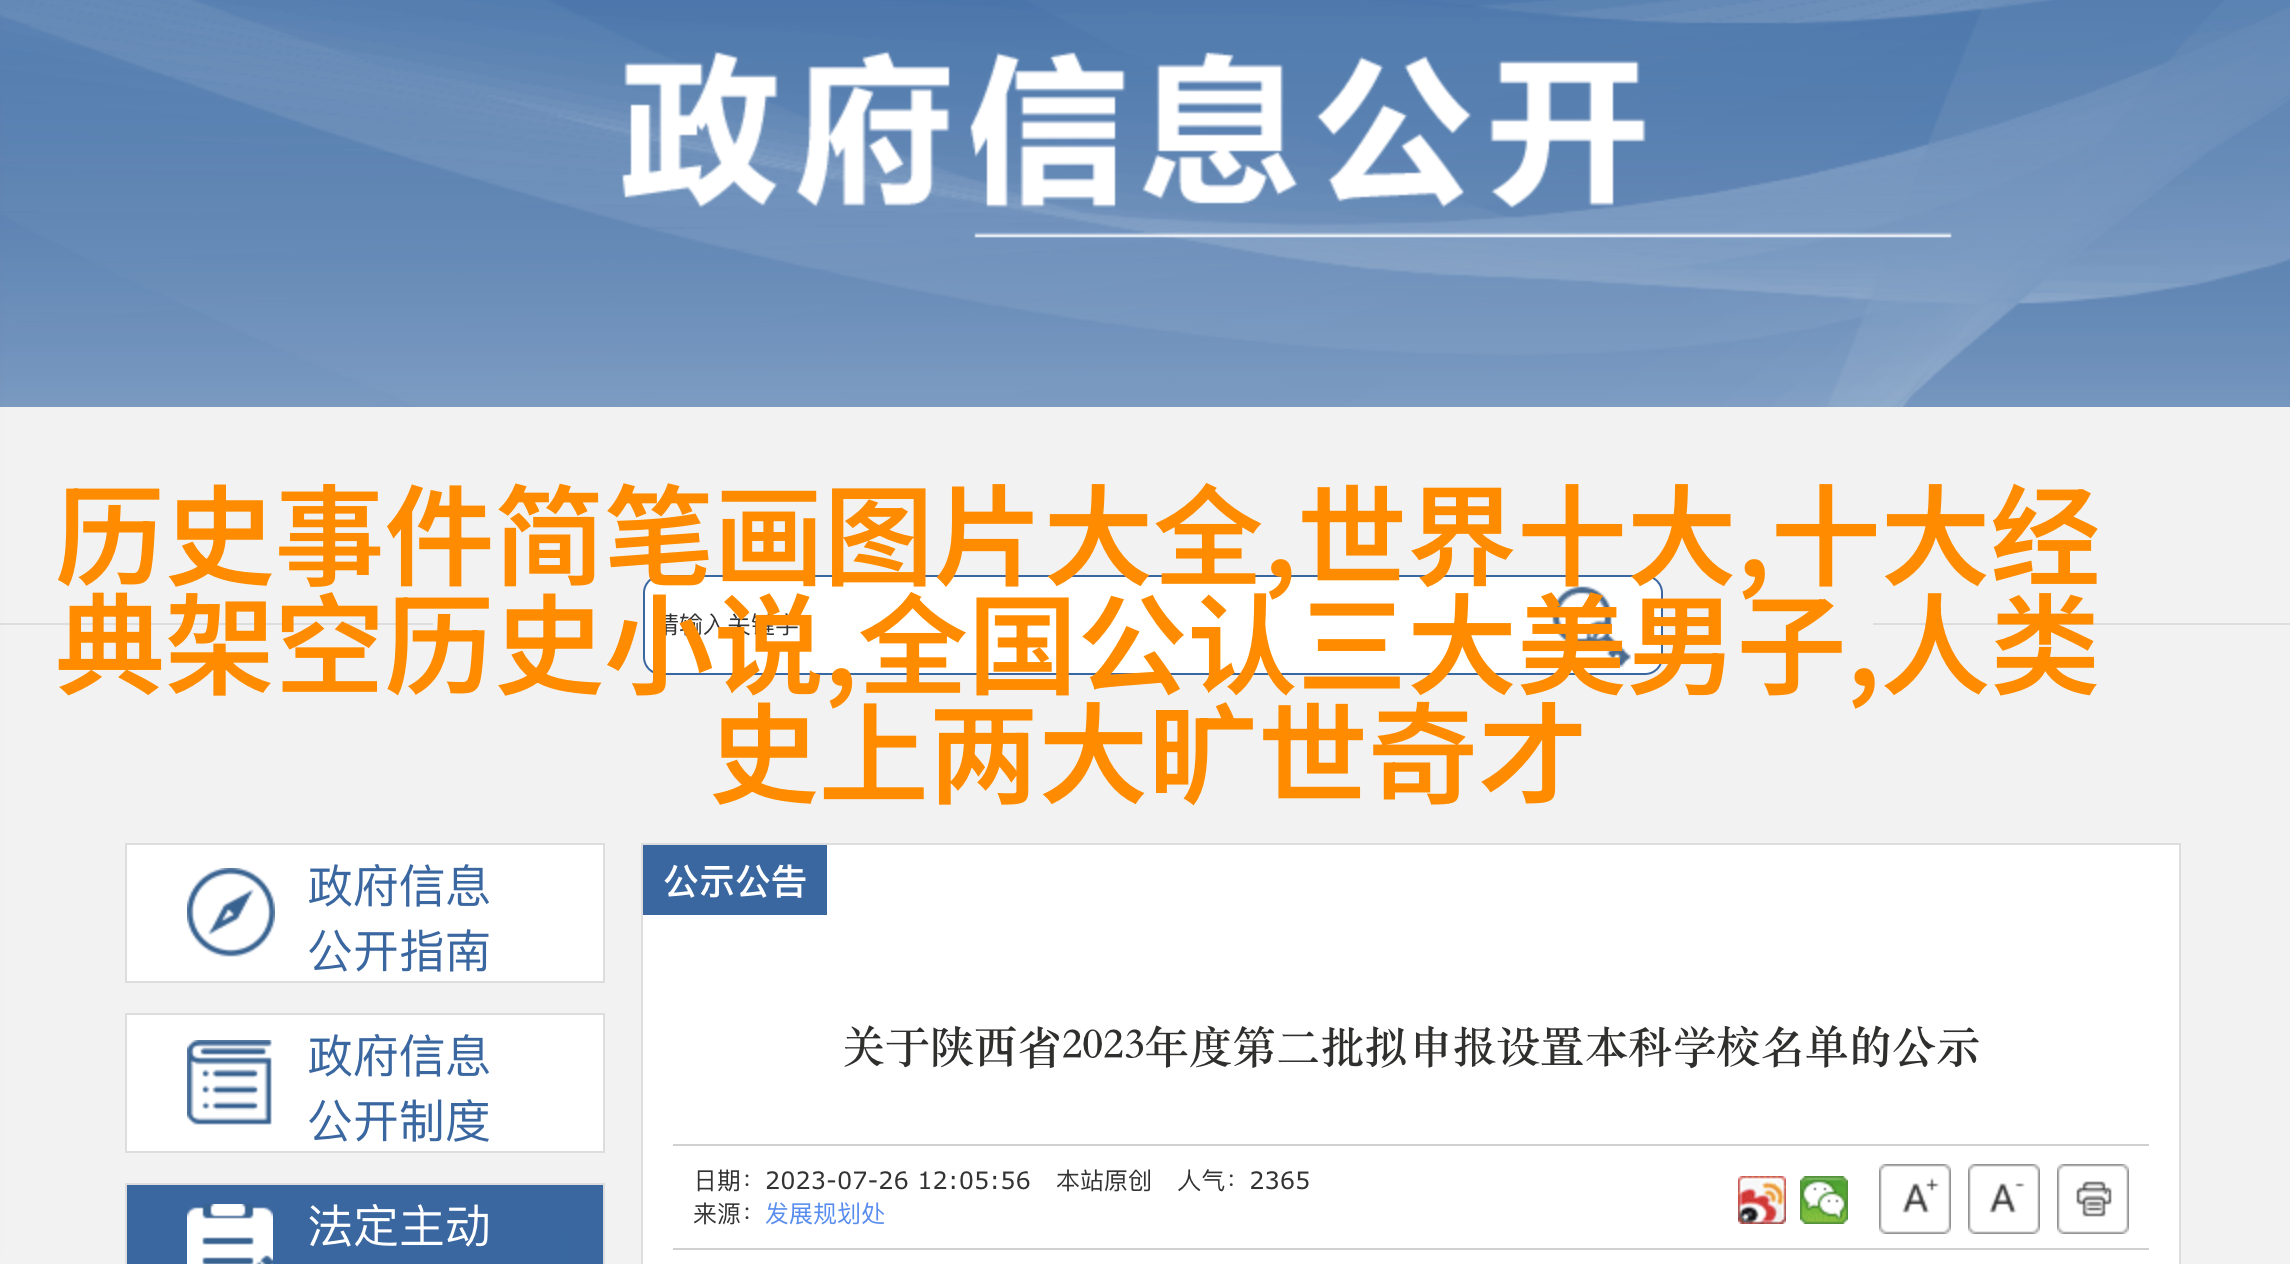
Task: Decrease font size with A- button
Action: (2004, 1199)
